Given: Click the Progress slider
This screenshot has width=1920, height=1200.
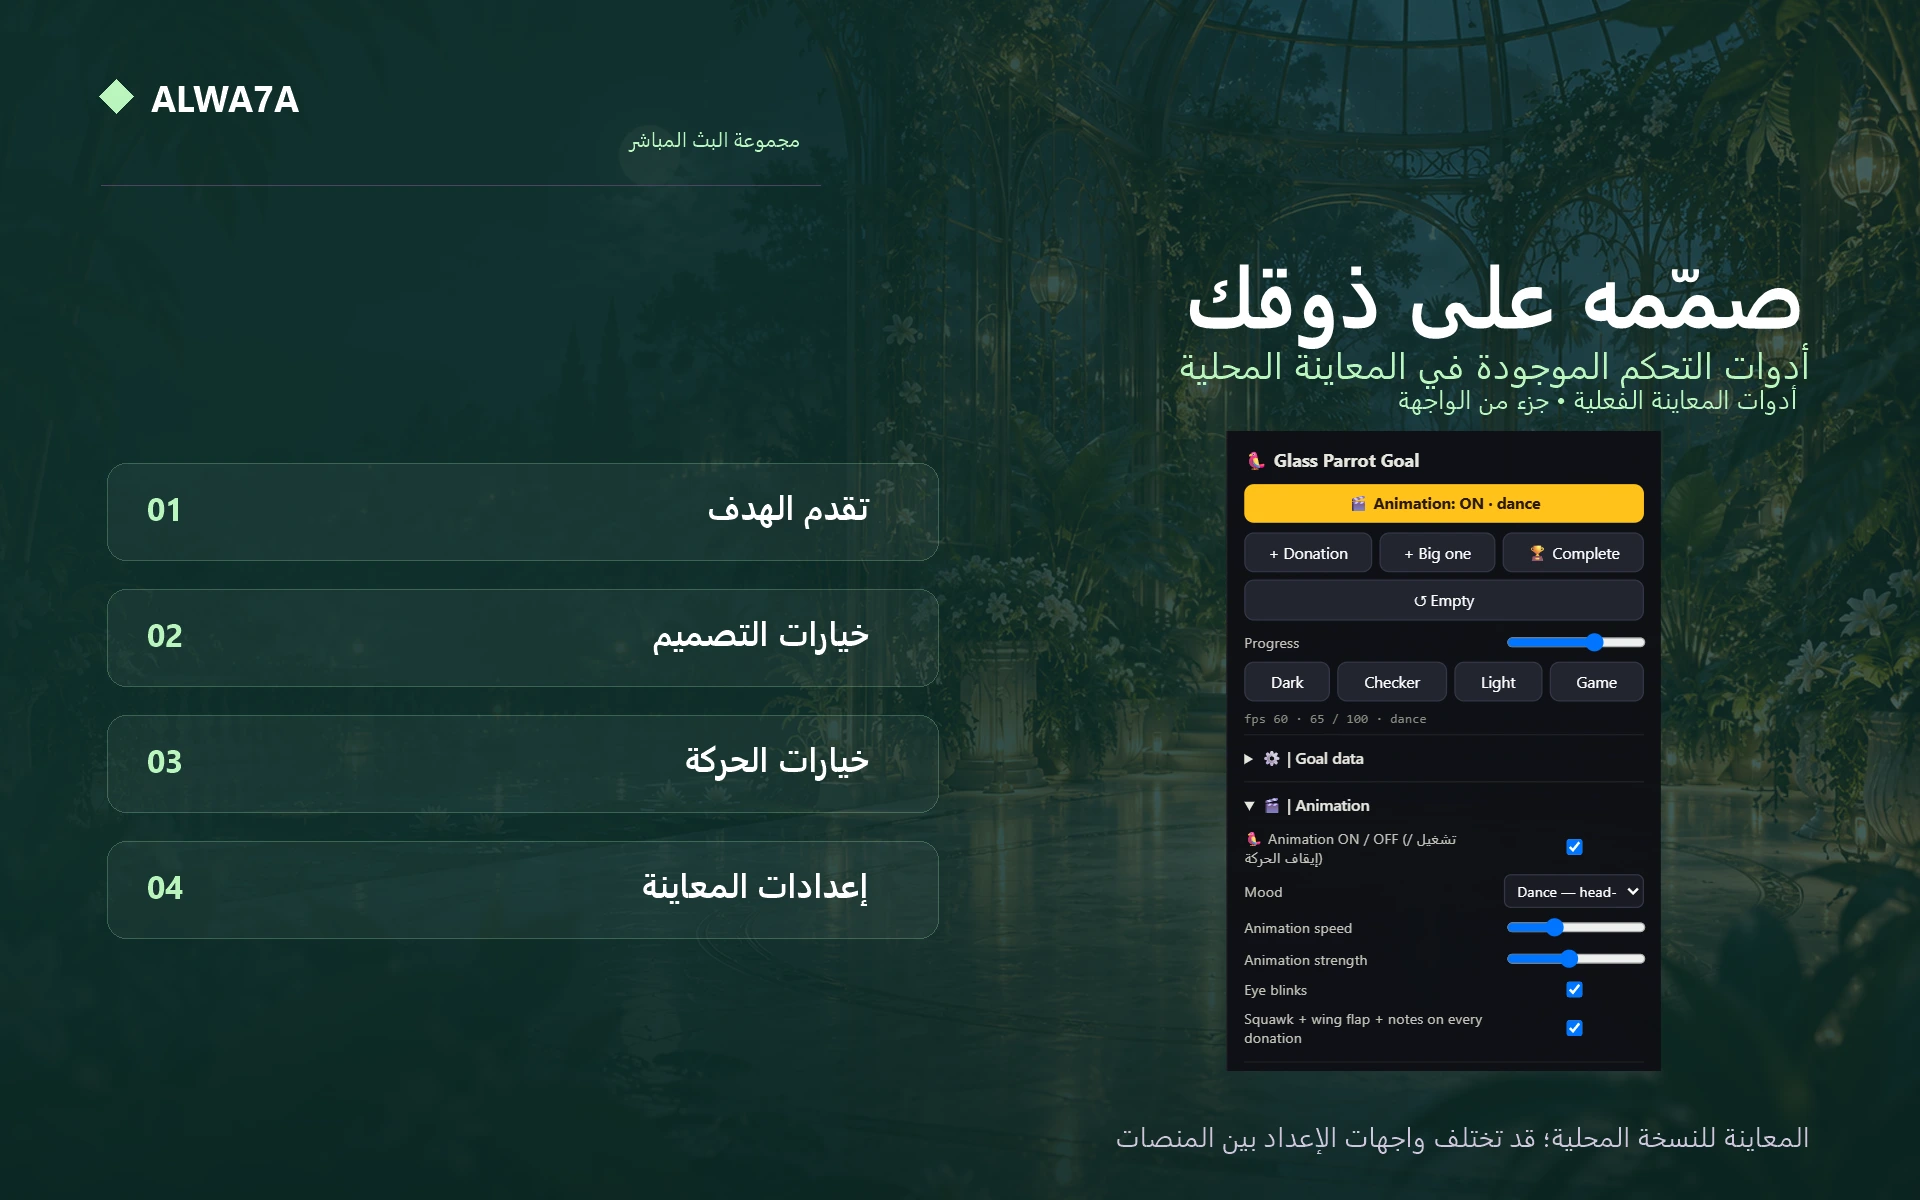Looking at the screenshot, I should [x=1576, y=642].
